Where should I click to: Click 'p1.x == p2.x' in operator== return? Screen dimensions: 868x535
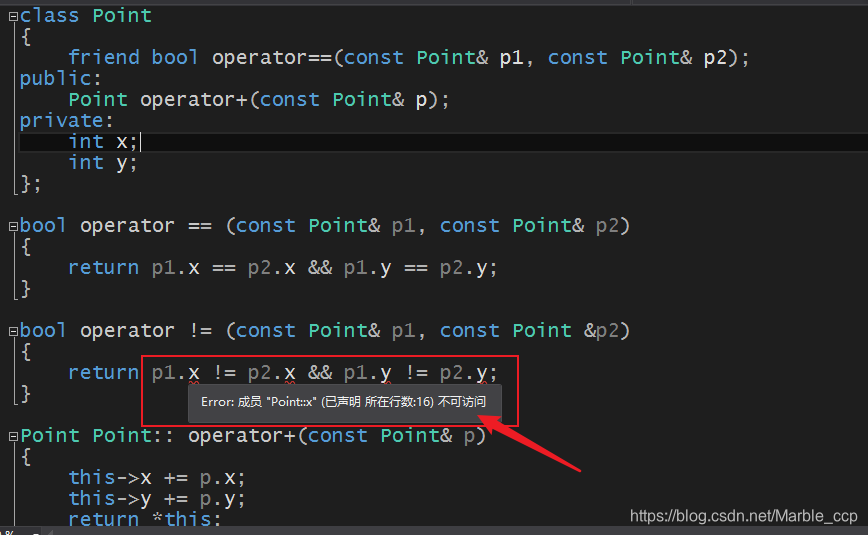click(x=223, y=268)
